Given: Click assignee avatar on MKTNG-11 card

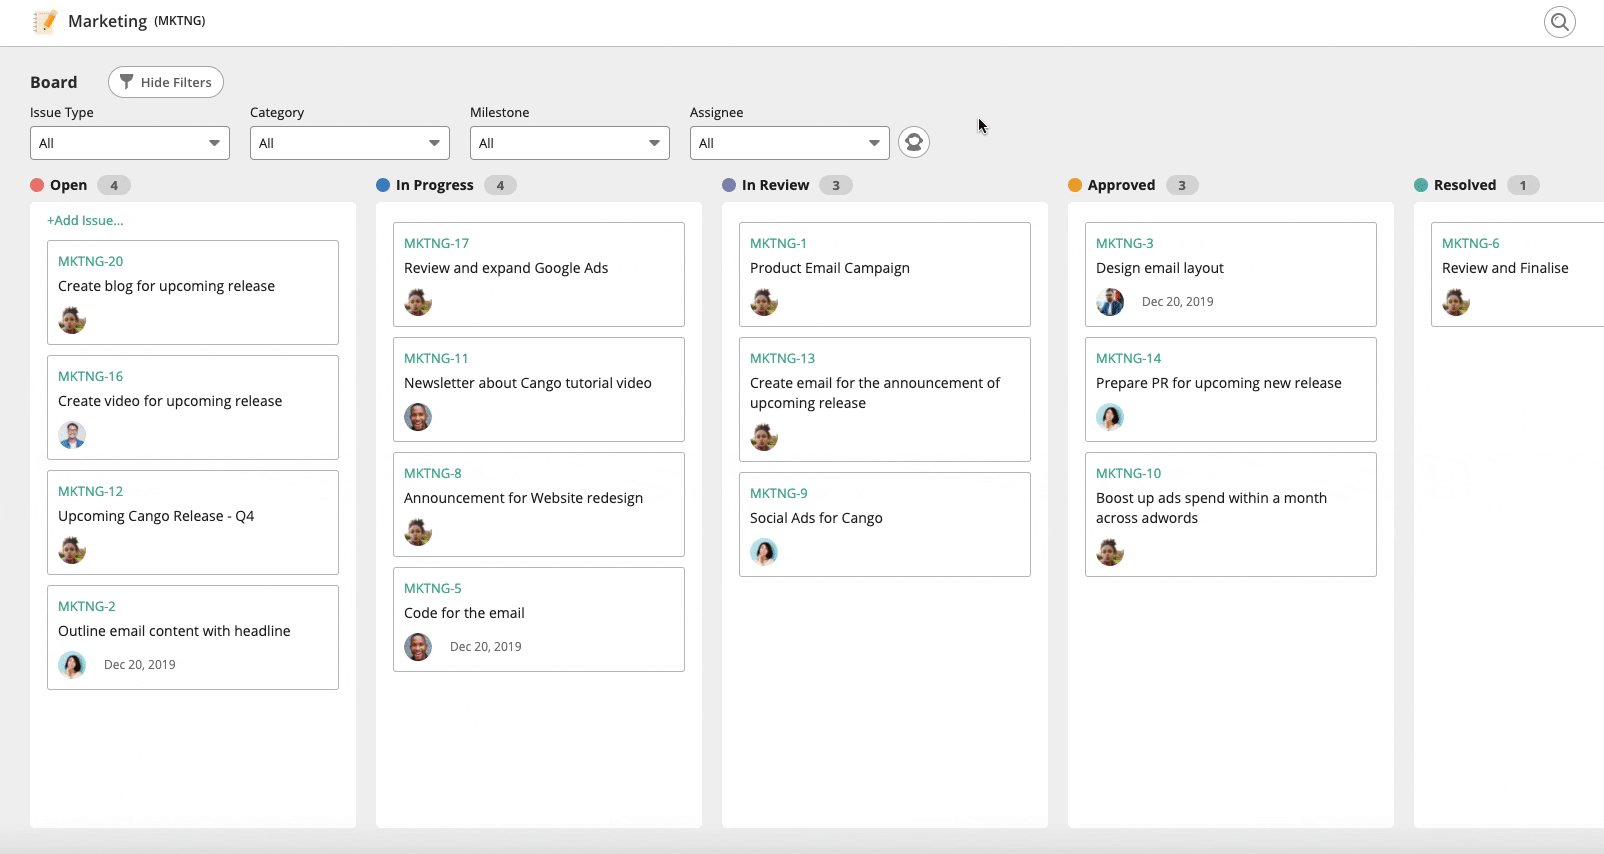Looking at the screenshot, I should point(418,417).
